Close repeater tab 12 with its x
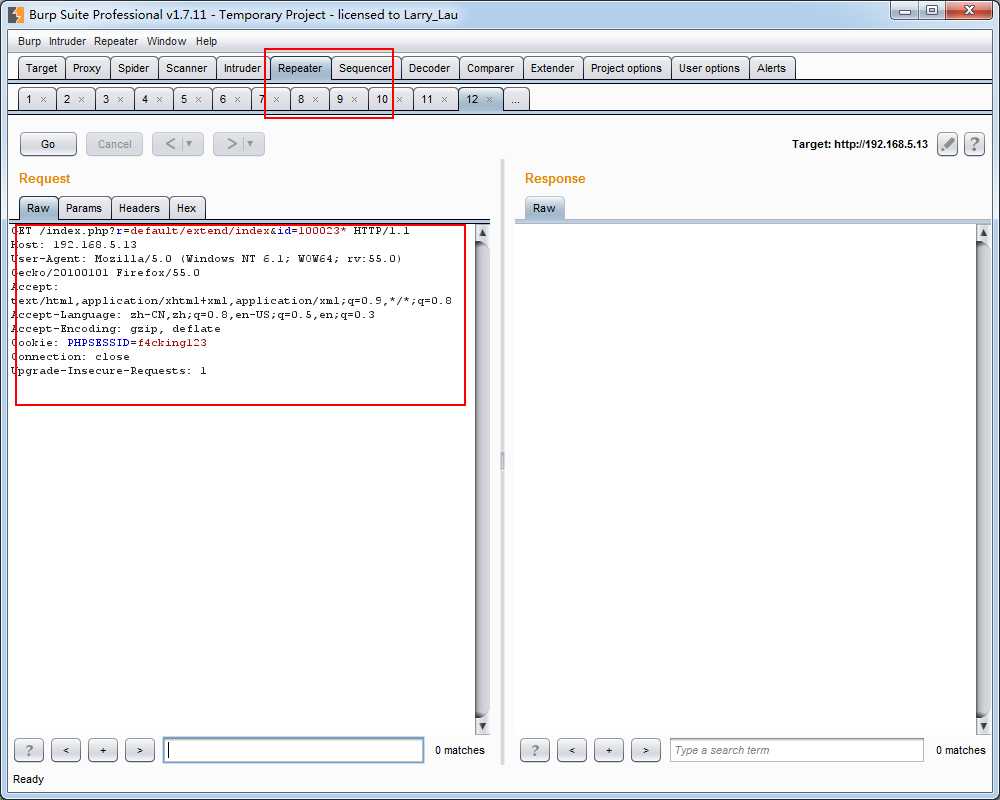 coord(489,100)
